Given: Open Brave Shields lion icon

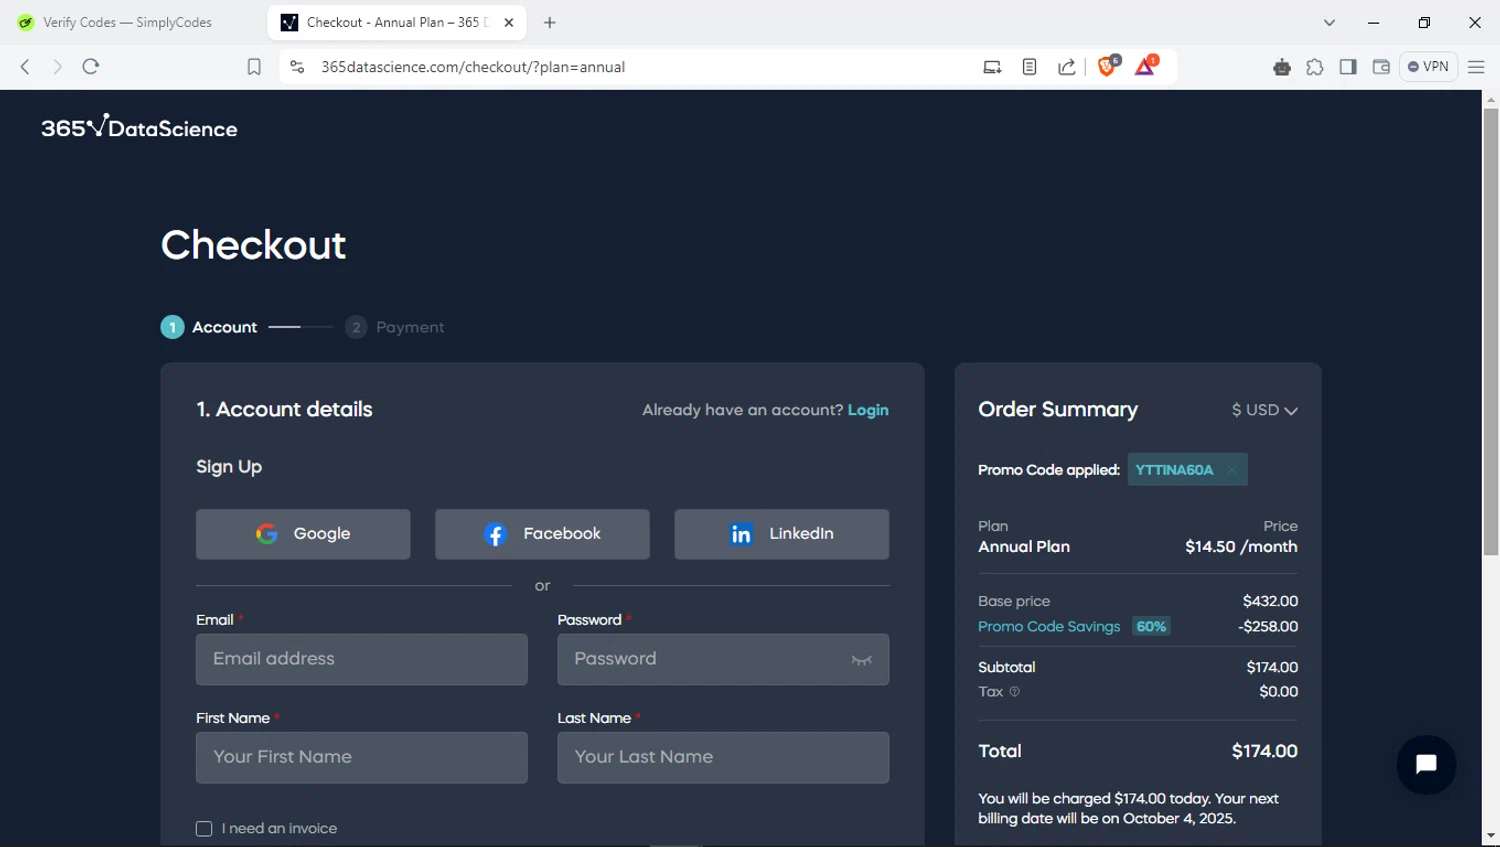Looking at the screenshot, I should tap(1108, 66).
